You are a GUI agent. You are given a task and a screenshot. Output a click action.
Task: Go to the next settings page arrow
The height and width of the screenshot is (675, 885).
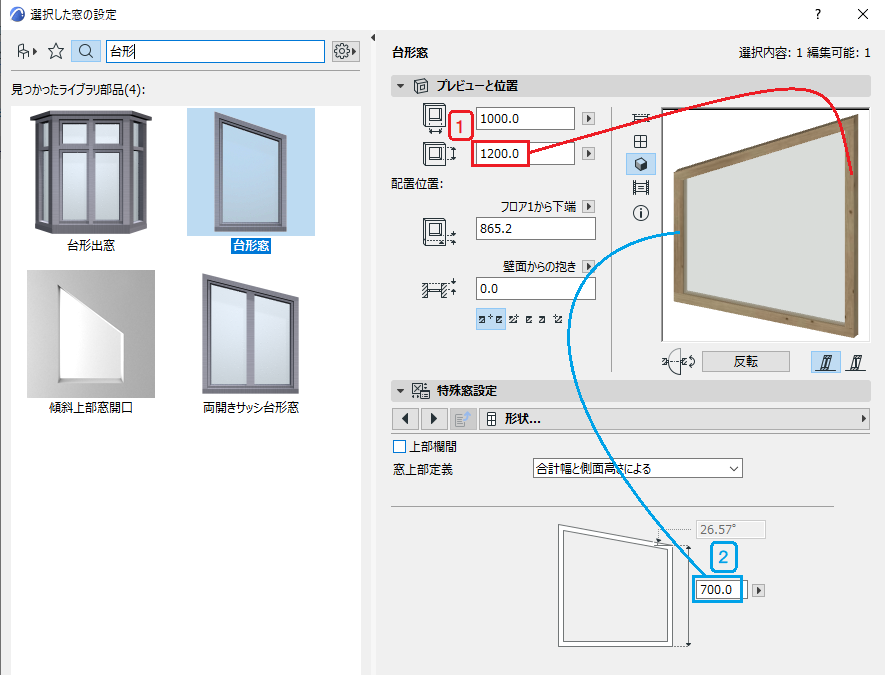[x=433, y=419]
